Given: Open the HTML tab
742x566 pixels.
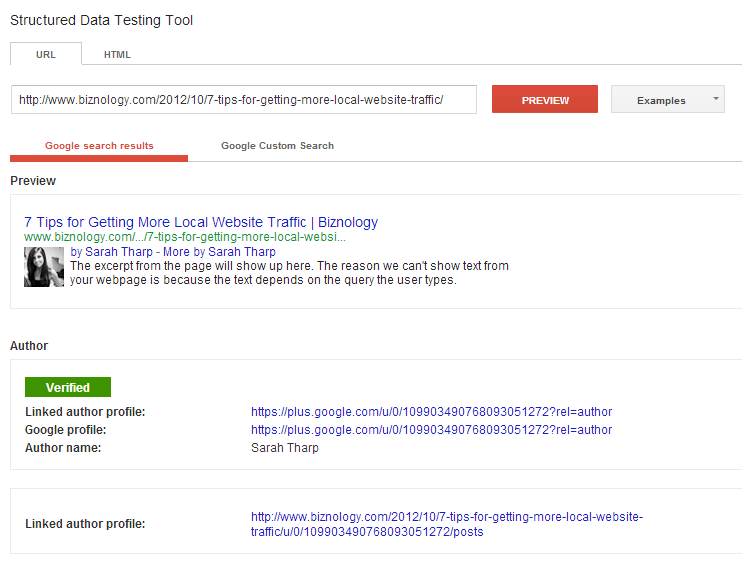Looking at the screenshot, I should (x=117, y=54).
